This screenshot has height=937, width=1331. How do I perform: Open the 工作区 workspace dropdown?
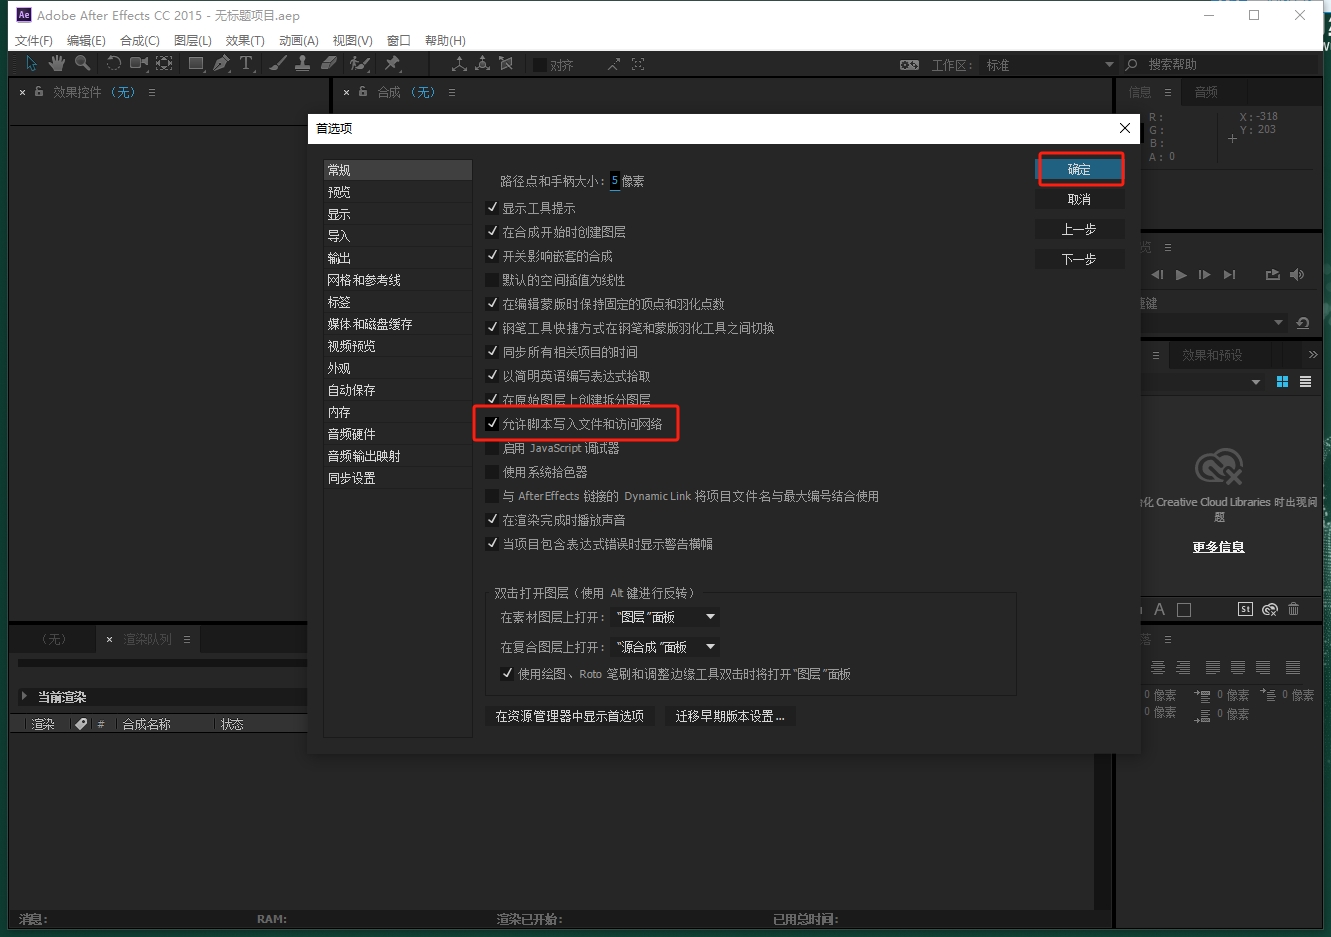point(1050,65)
